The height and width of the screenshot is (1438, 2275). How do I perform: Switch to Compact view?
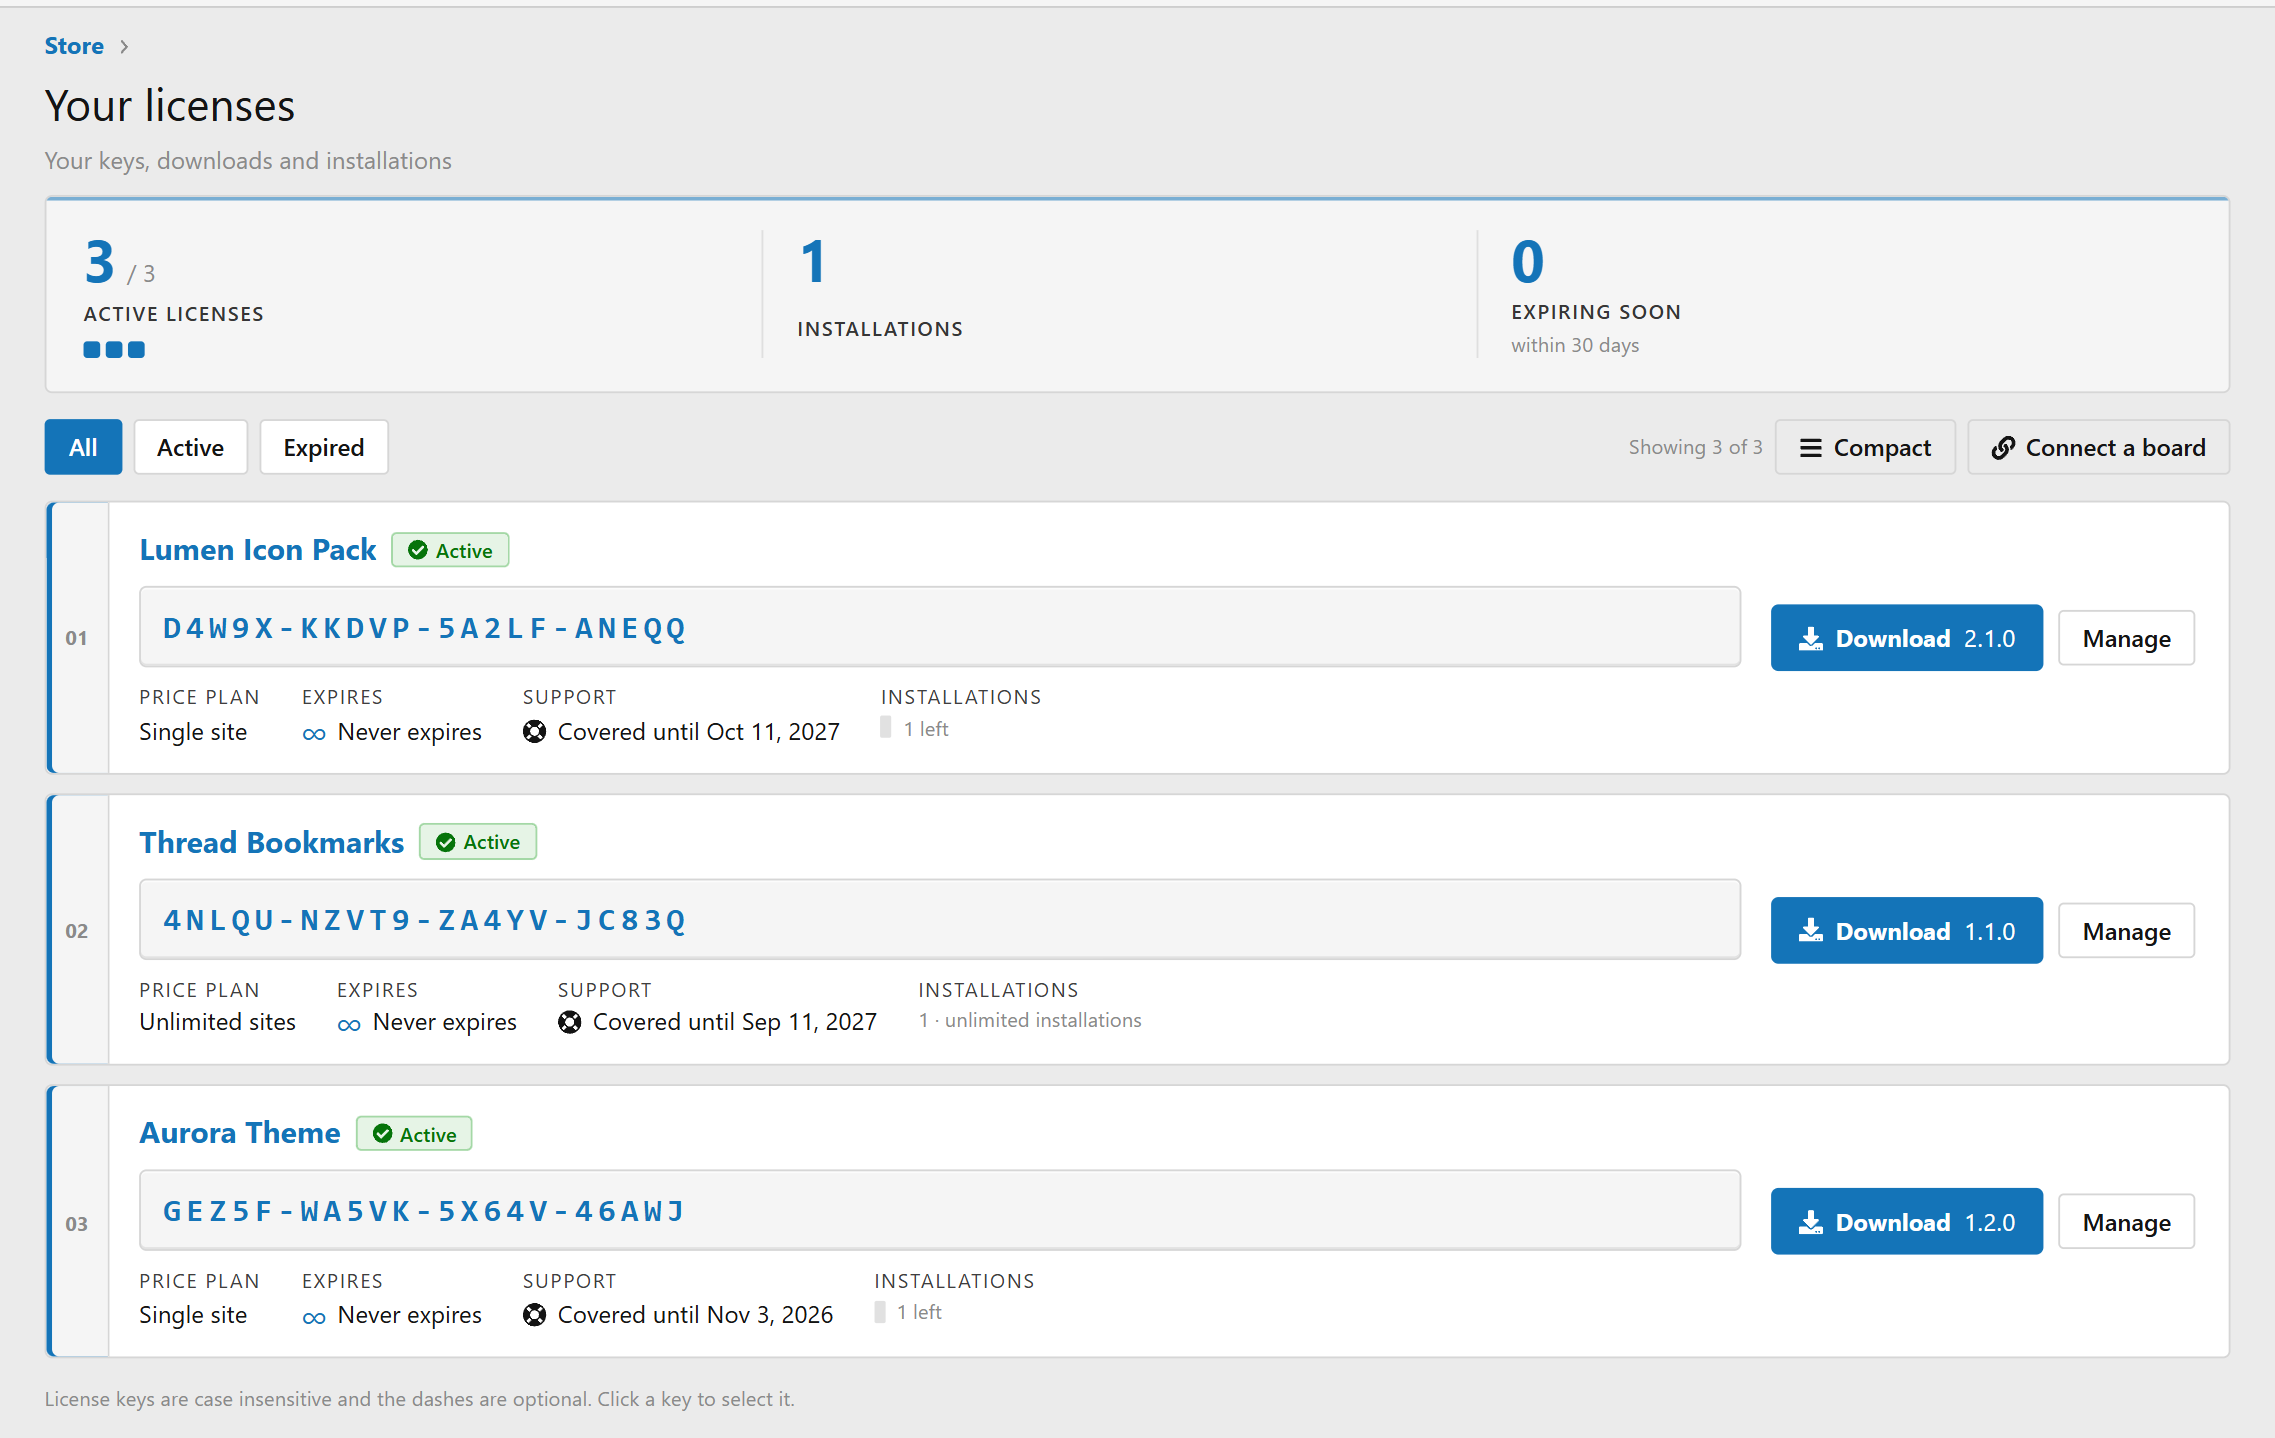[1865, 447]
